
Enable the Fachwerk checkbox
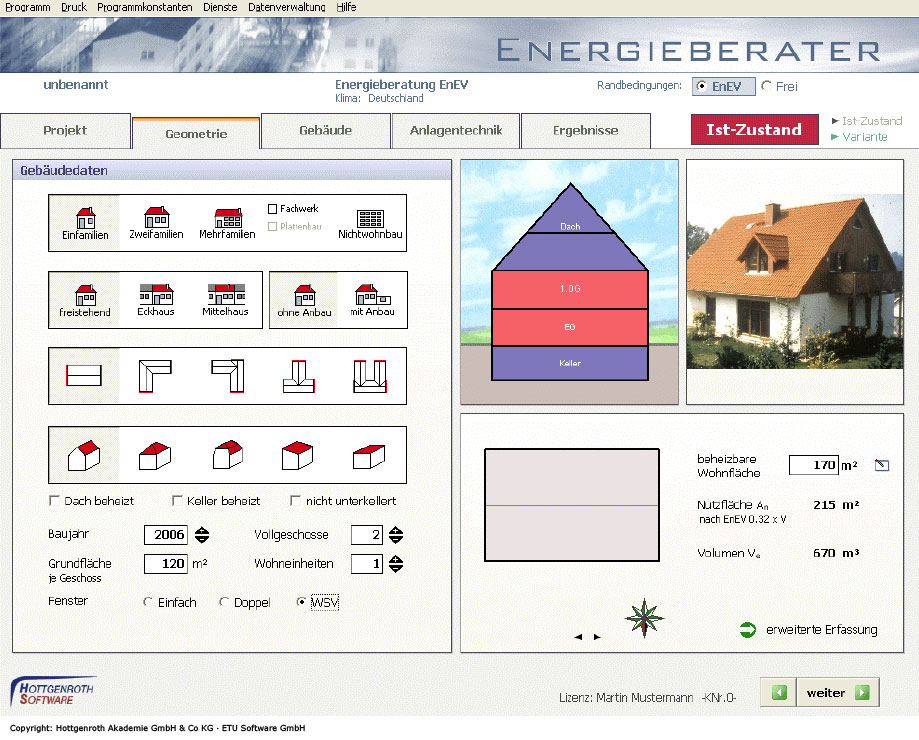point(273,209)
